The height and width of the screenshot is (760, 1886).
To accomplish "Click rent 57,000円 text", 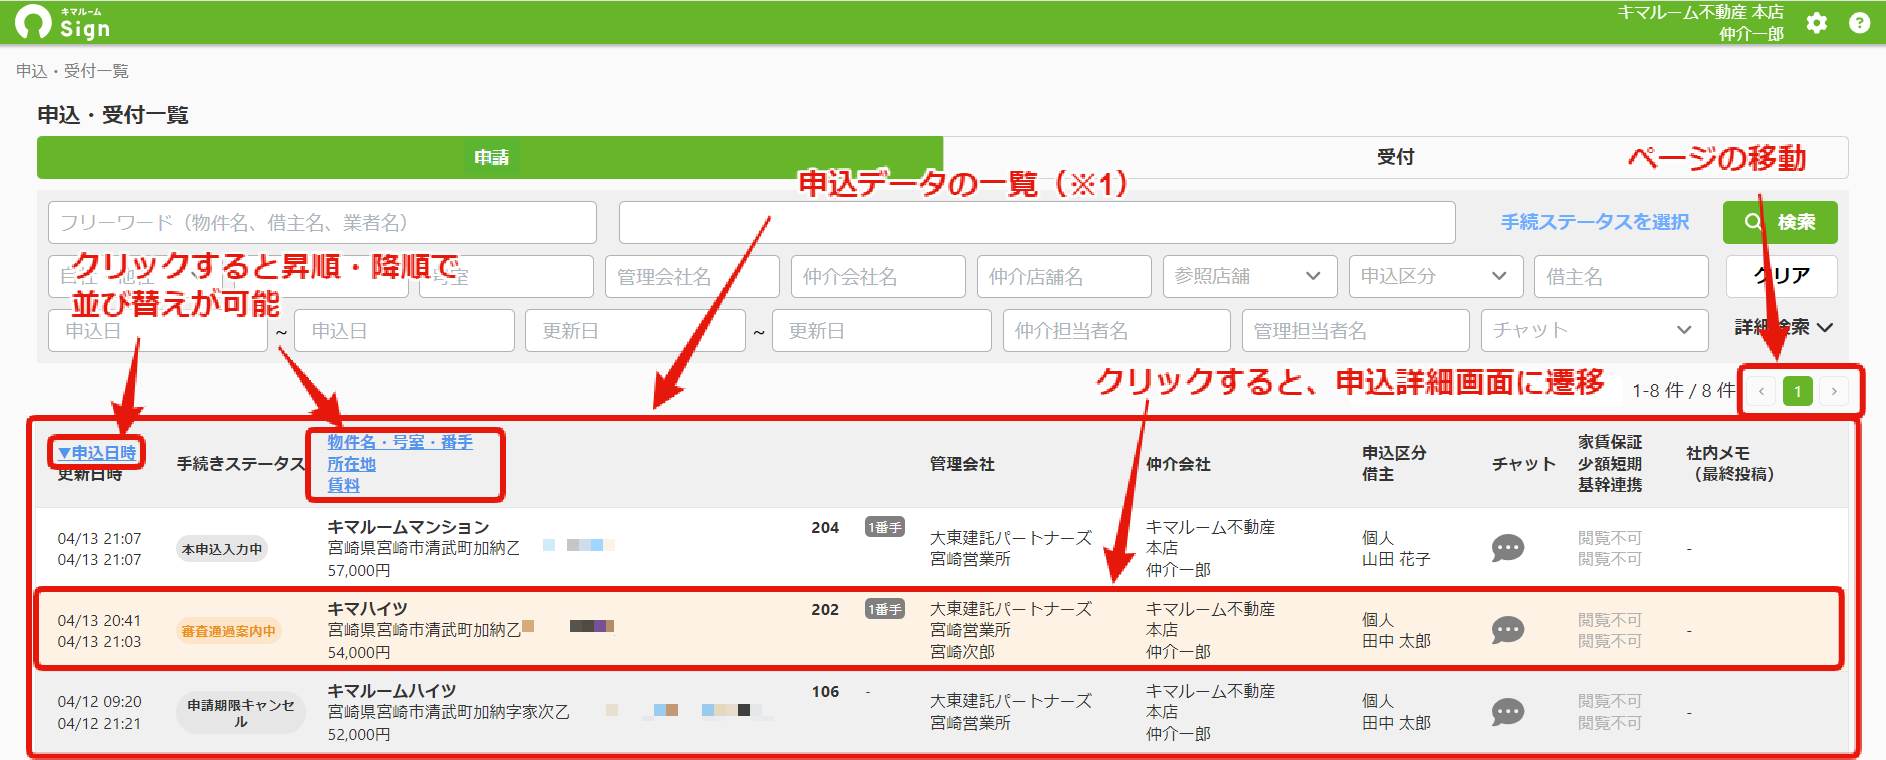I will [x=359, y=570].
